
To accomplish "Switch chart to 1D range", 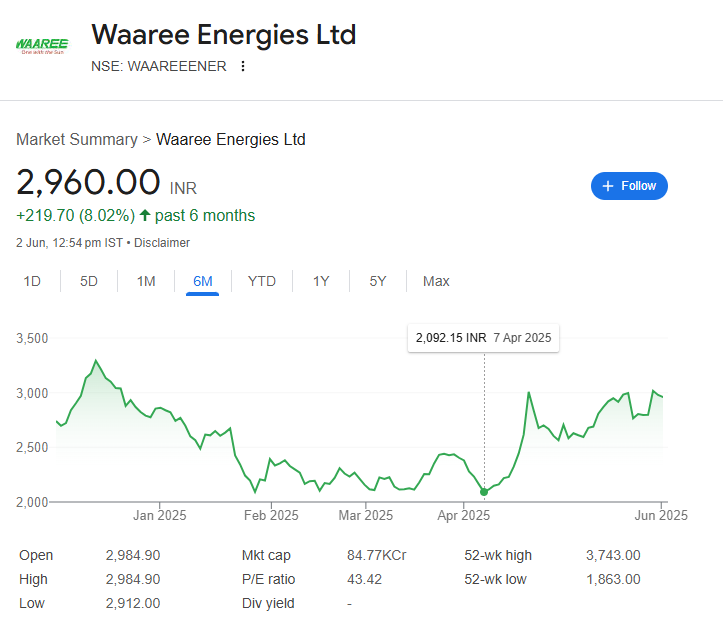I will (x=32, y=281).
